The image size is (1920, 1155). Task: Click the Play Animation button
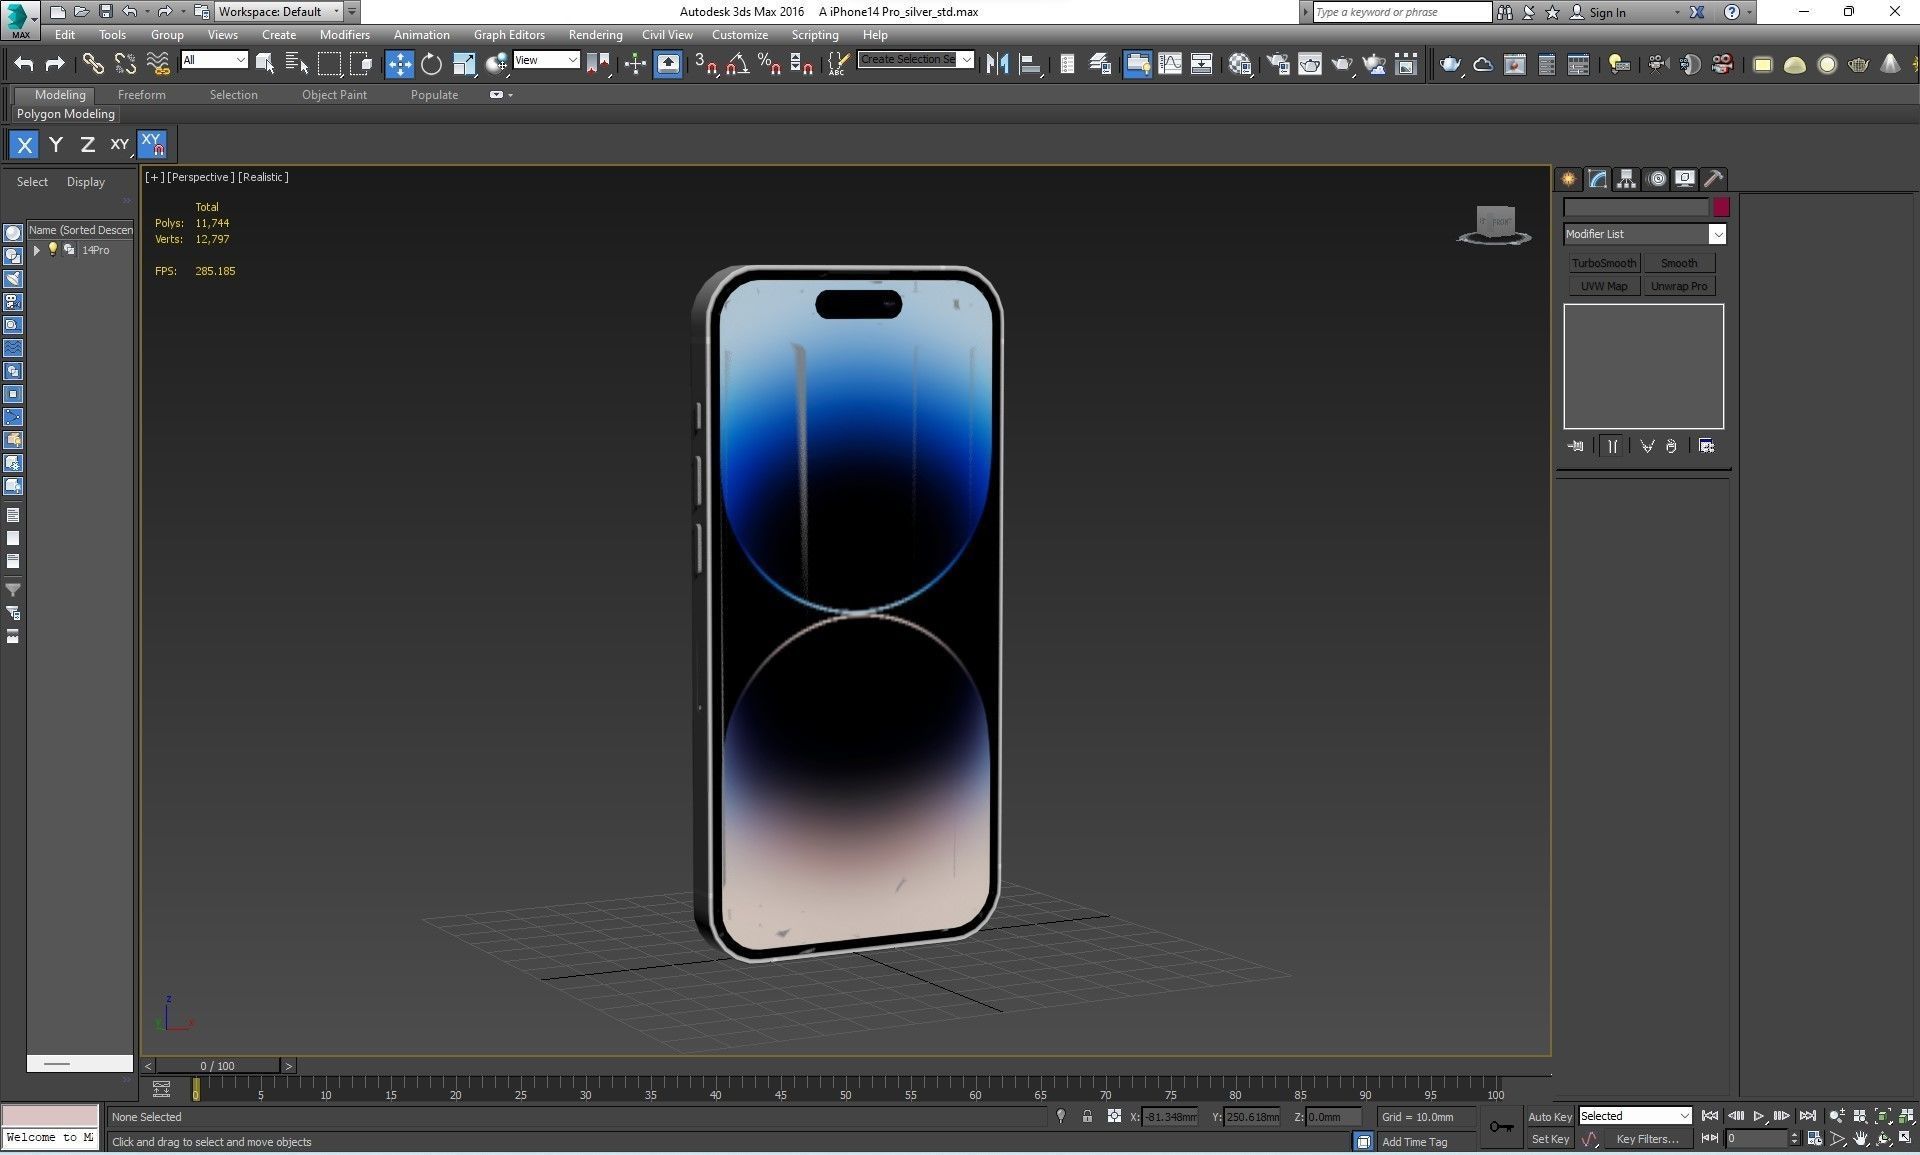[x=1758, y=1116]
